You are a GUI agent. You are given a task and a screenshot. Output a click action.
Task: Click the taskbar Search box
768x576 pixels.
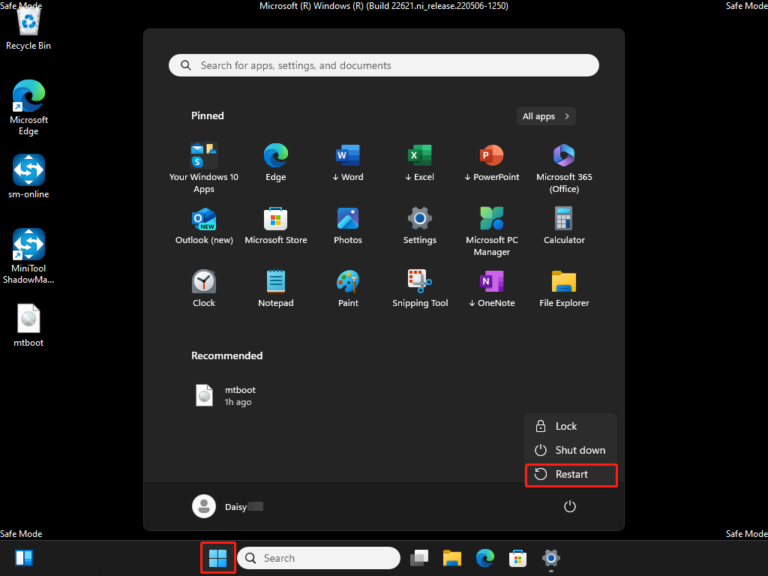point(318,558)
